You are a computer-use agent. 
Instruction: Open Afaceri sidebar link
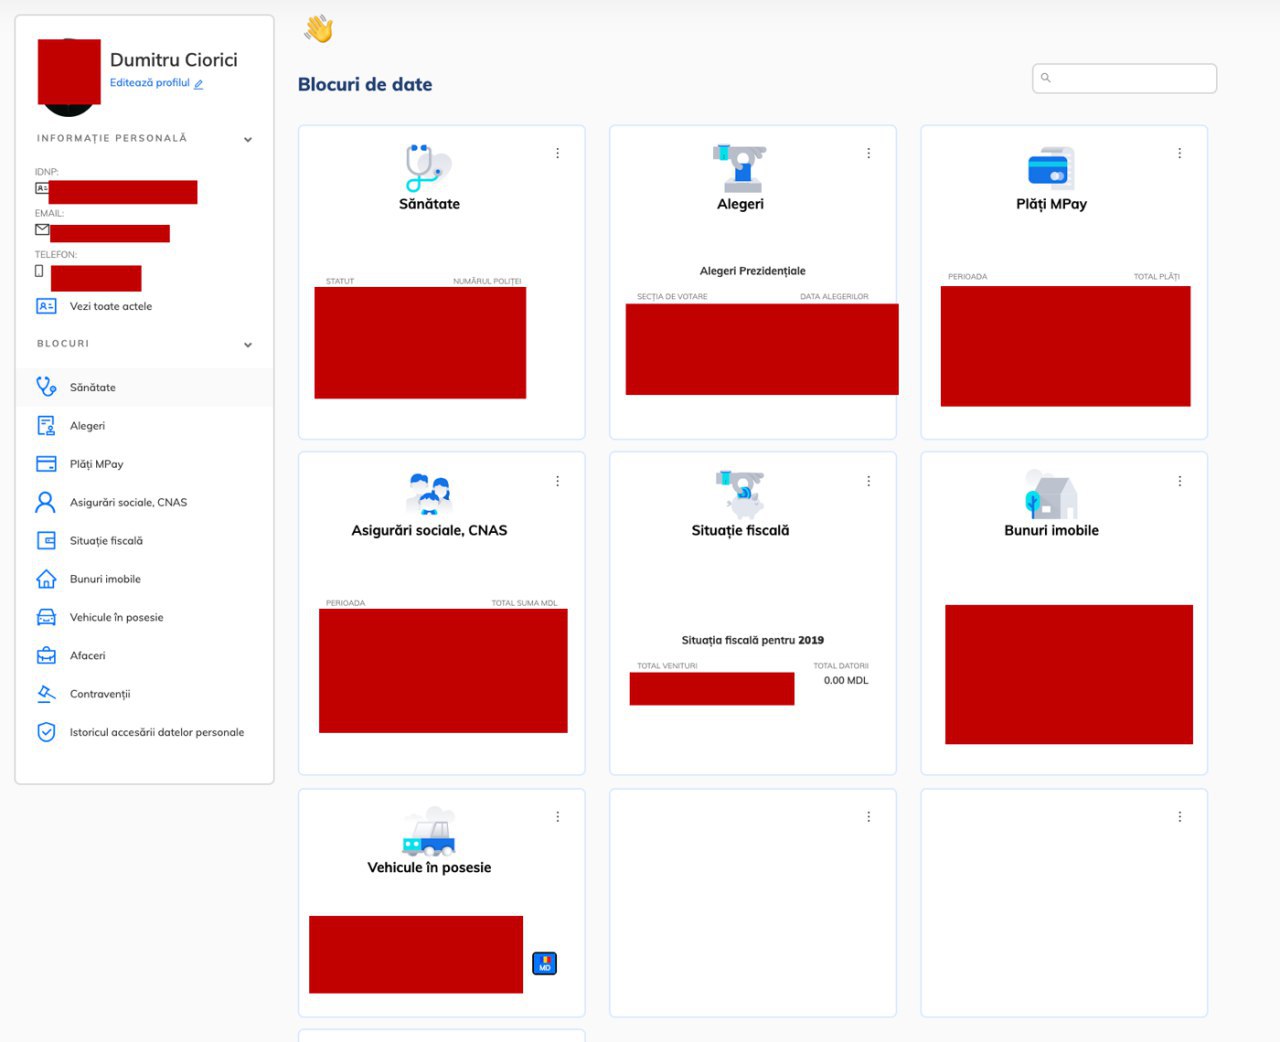click(144, 656)
